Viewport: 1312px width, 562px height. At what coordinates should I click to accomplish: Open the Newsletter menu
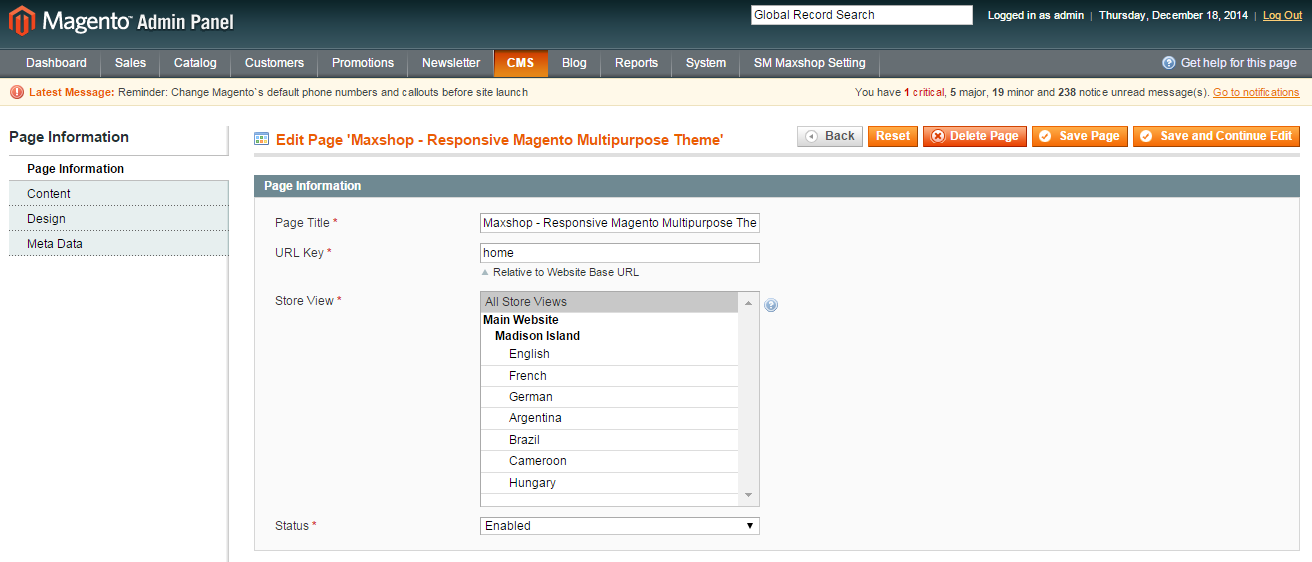click(x=451, y=63)
